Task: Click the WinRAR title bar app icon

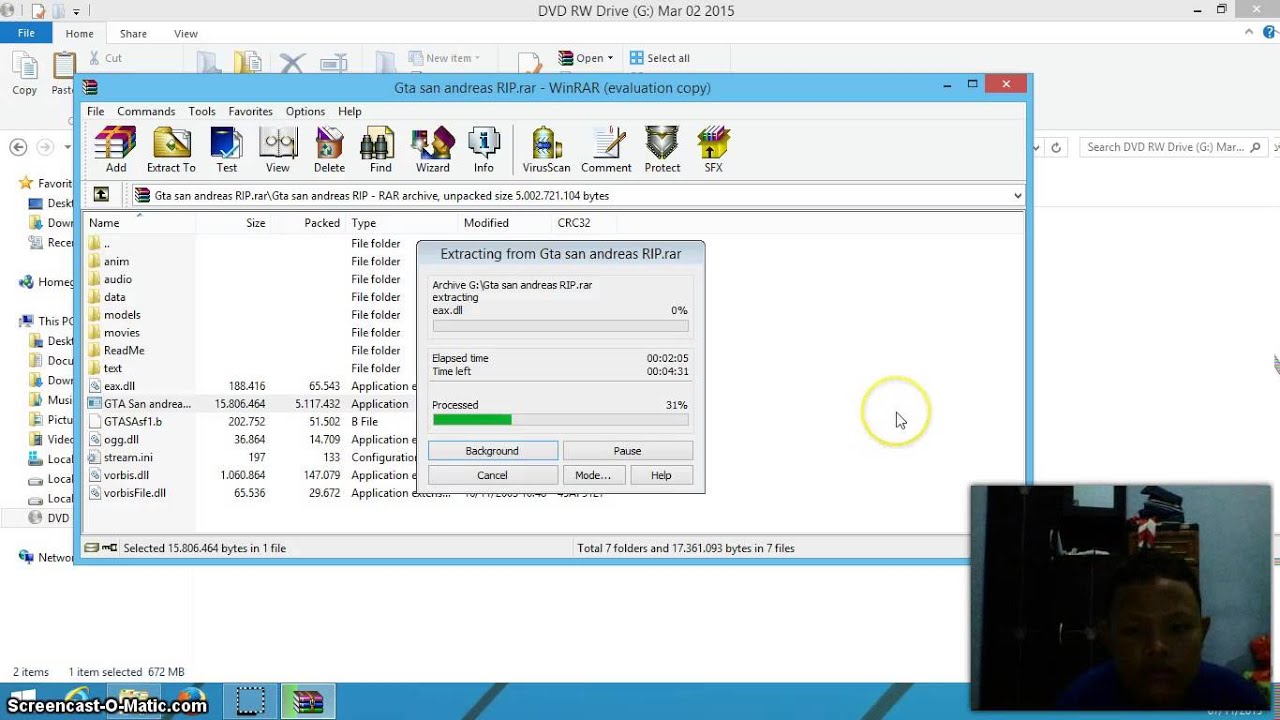Action: tap(90, 87)
